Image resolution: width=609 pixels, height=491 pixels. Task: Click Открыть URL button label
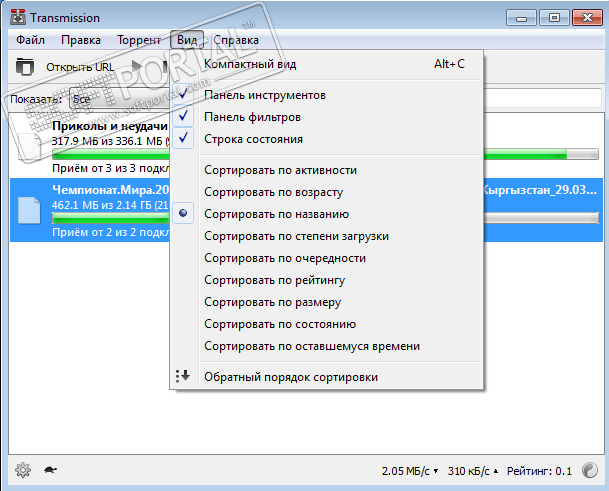(x=80, y=67)
